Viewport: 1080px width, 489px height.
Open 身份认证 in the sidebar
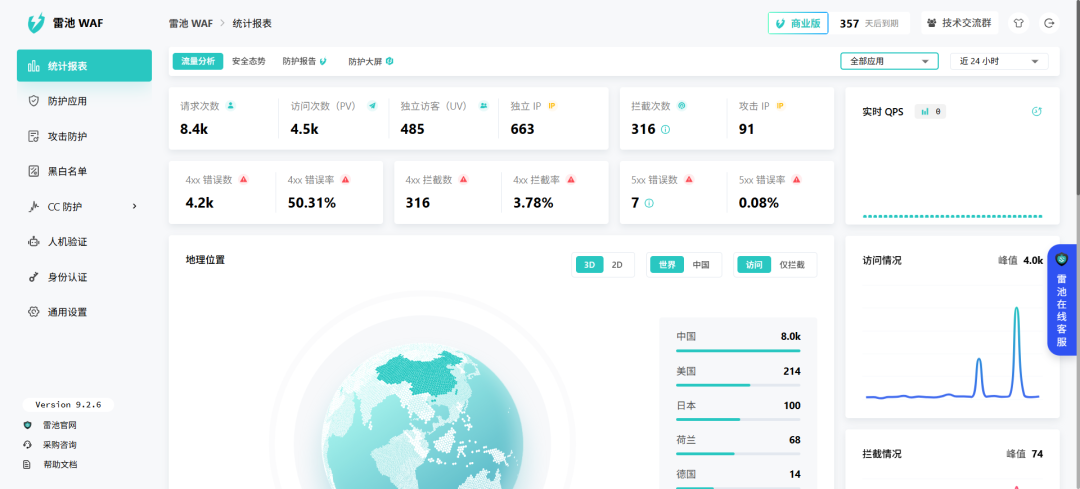tap(84, 277)
